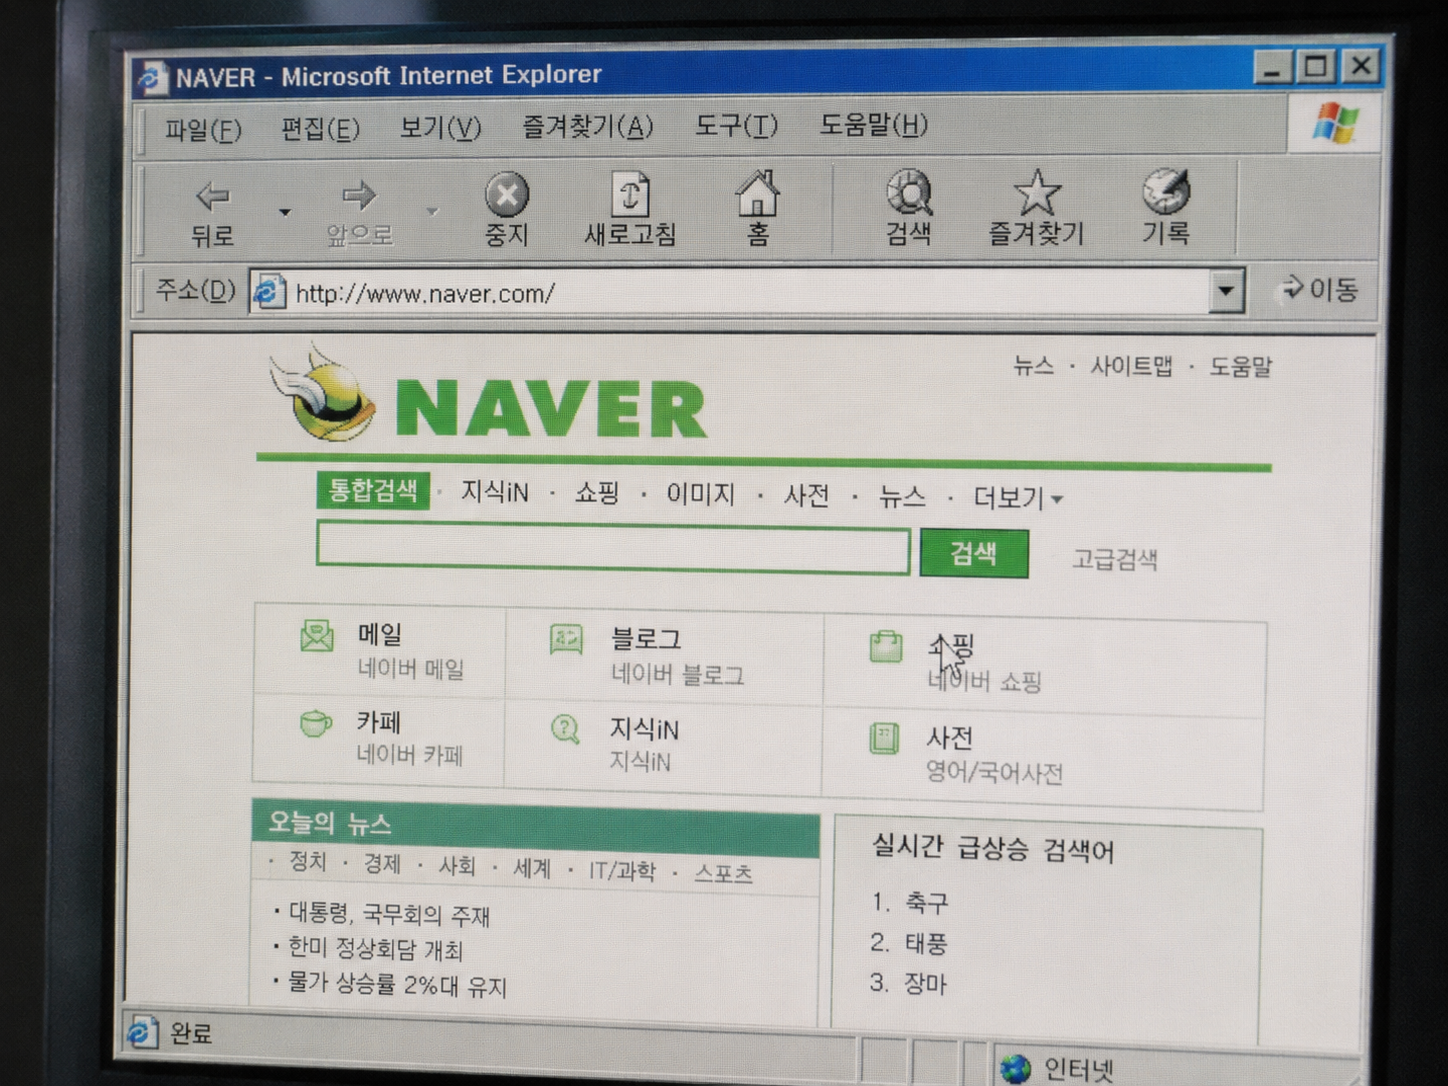This screenshot has height=1086, width=1448.
Task: Open the 즐겨찾기(A) menu
Action: (x=588, y=127)
